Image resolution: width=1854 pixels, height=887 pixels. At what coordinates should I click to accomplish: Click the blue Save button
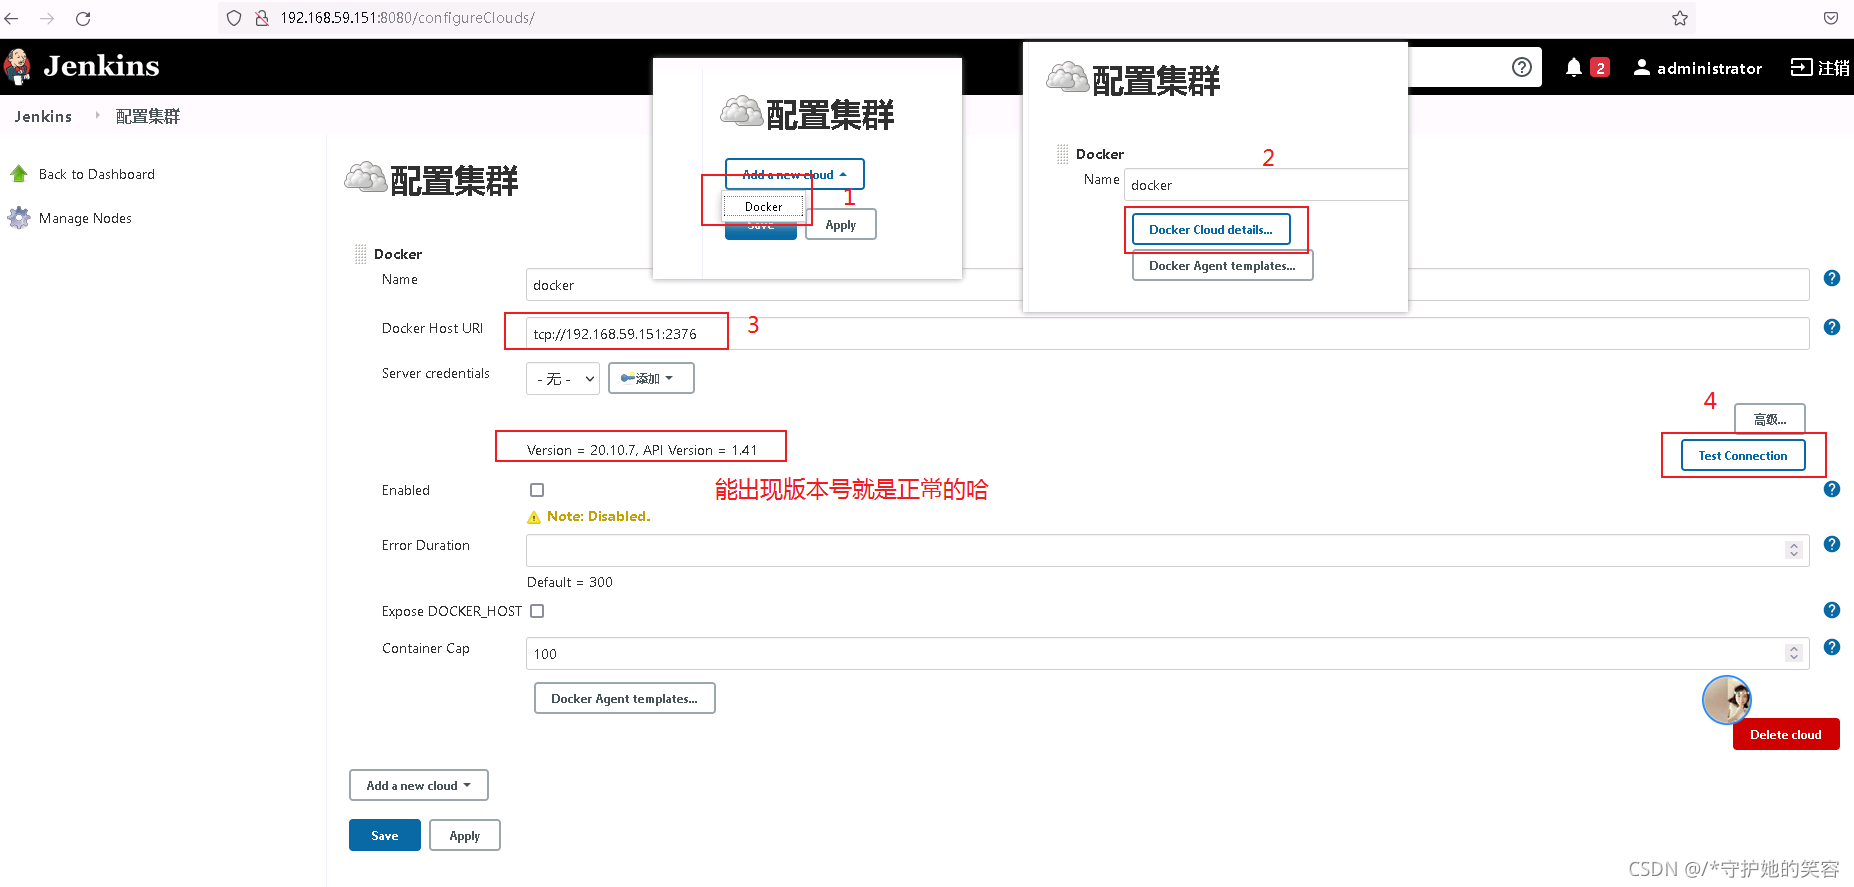click(x=385, y=835)
